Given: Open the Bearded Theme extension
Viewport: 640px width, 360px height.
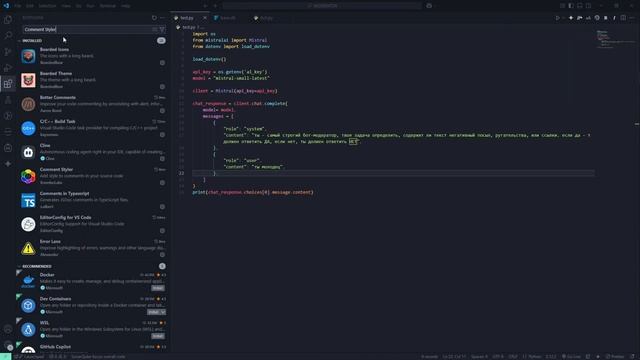Looking at the screenshot, I should 93,80.
